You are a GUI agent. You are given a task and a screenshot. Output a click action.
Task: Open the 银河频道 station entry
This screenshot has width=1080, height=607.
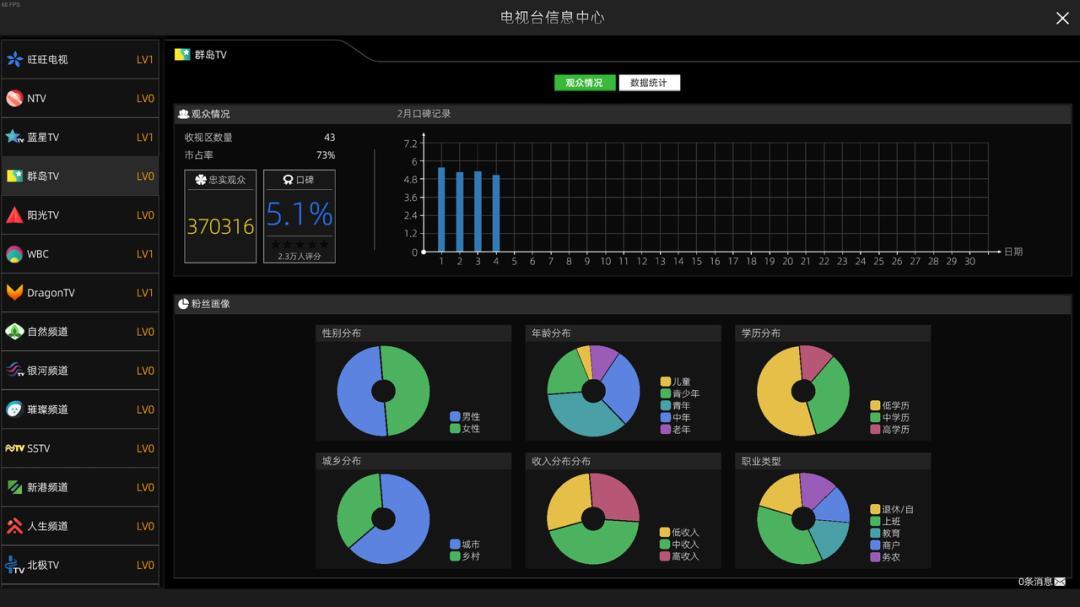80,371
